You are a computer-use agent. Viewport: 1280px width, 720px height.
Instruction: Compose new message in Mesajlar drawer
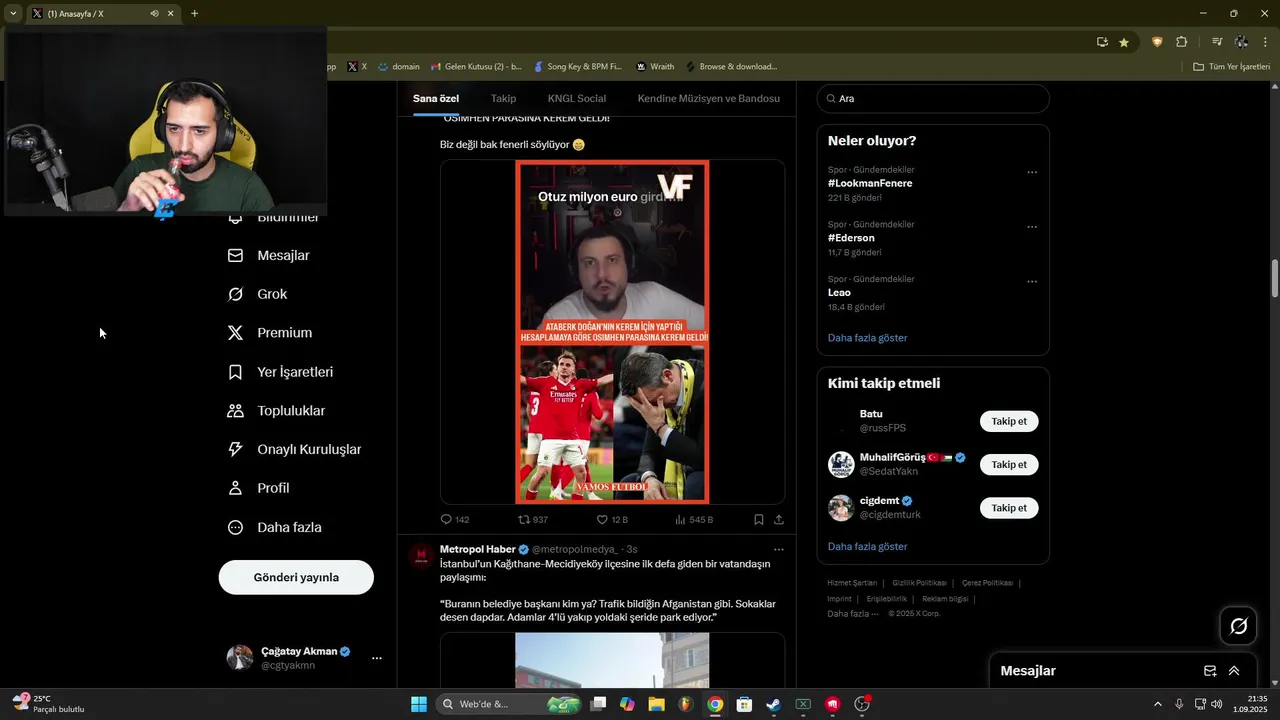[x=1210, y=671]
